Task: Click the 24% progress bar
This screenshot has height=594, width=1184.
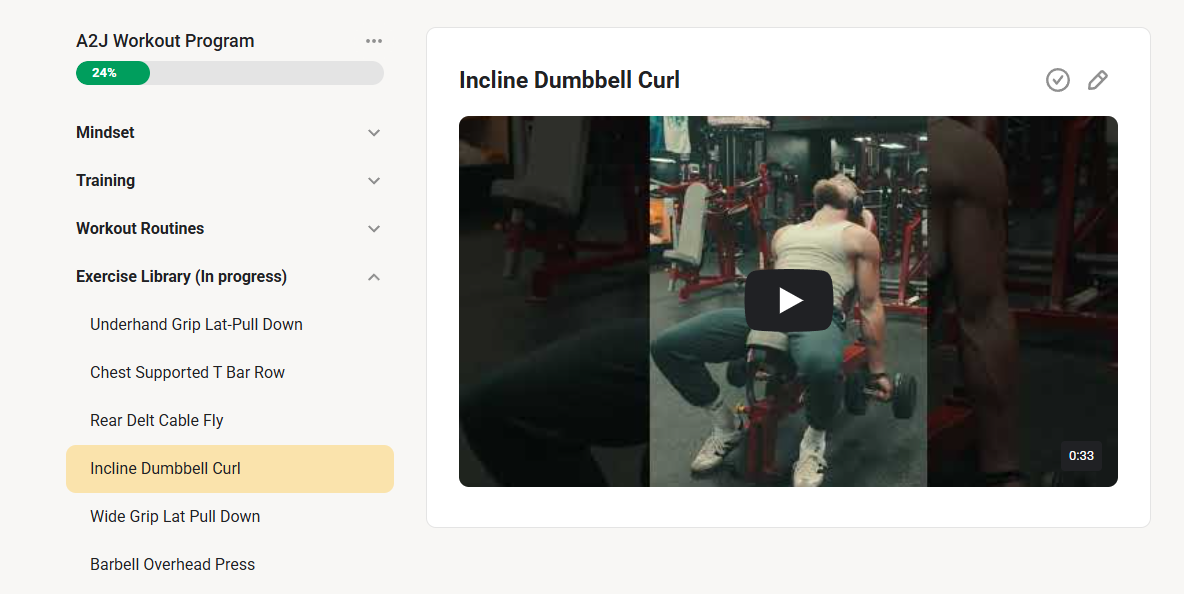Action: click(230, 73)
